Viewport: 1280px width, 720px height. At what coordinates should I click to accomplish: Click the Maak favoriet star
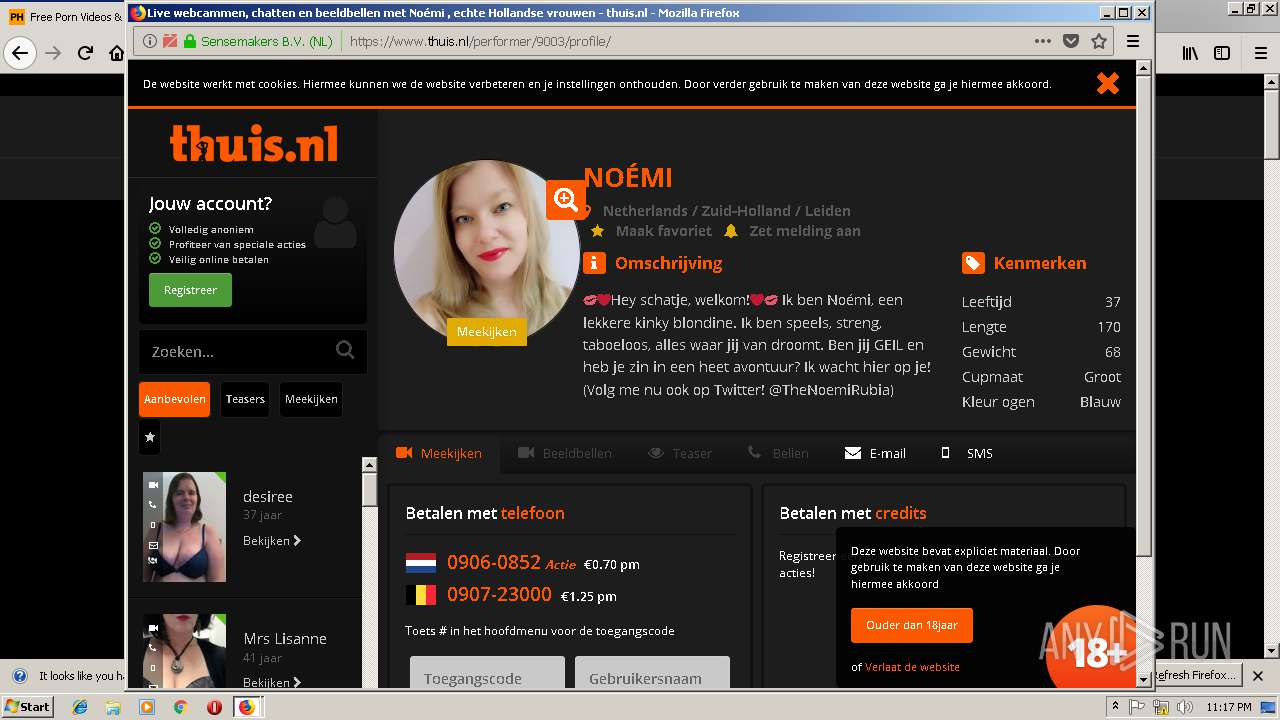(597, 231)
